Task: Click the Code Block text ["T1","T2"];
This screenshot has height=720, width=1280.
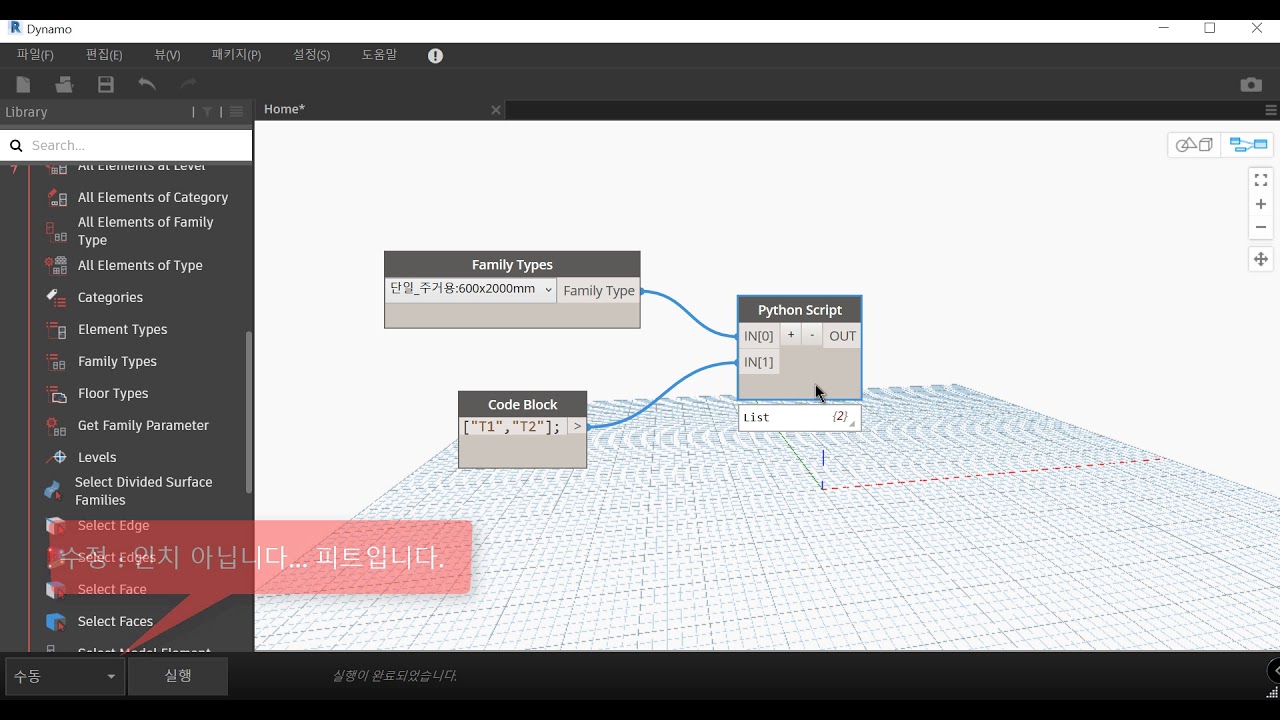Action: point(512,427)
